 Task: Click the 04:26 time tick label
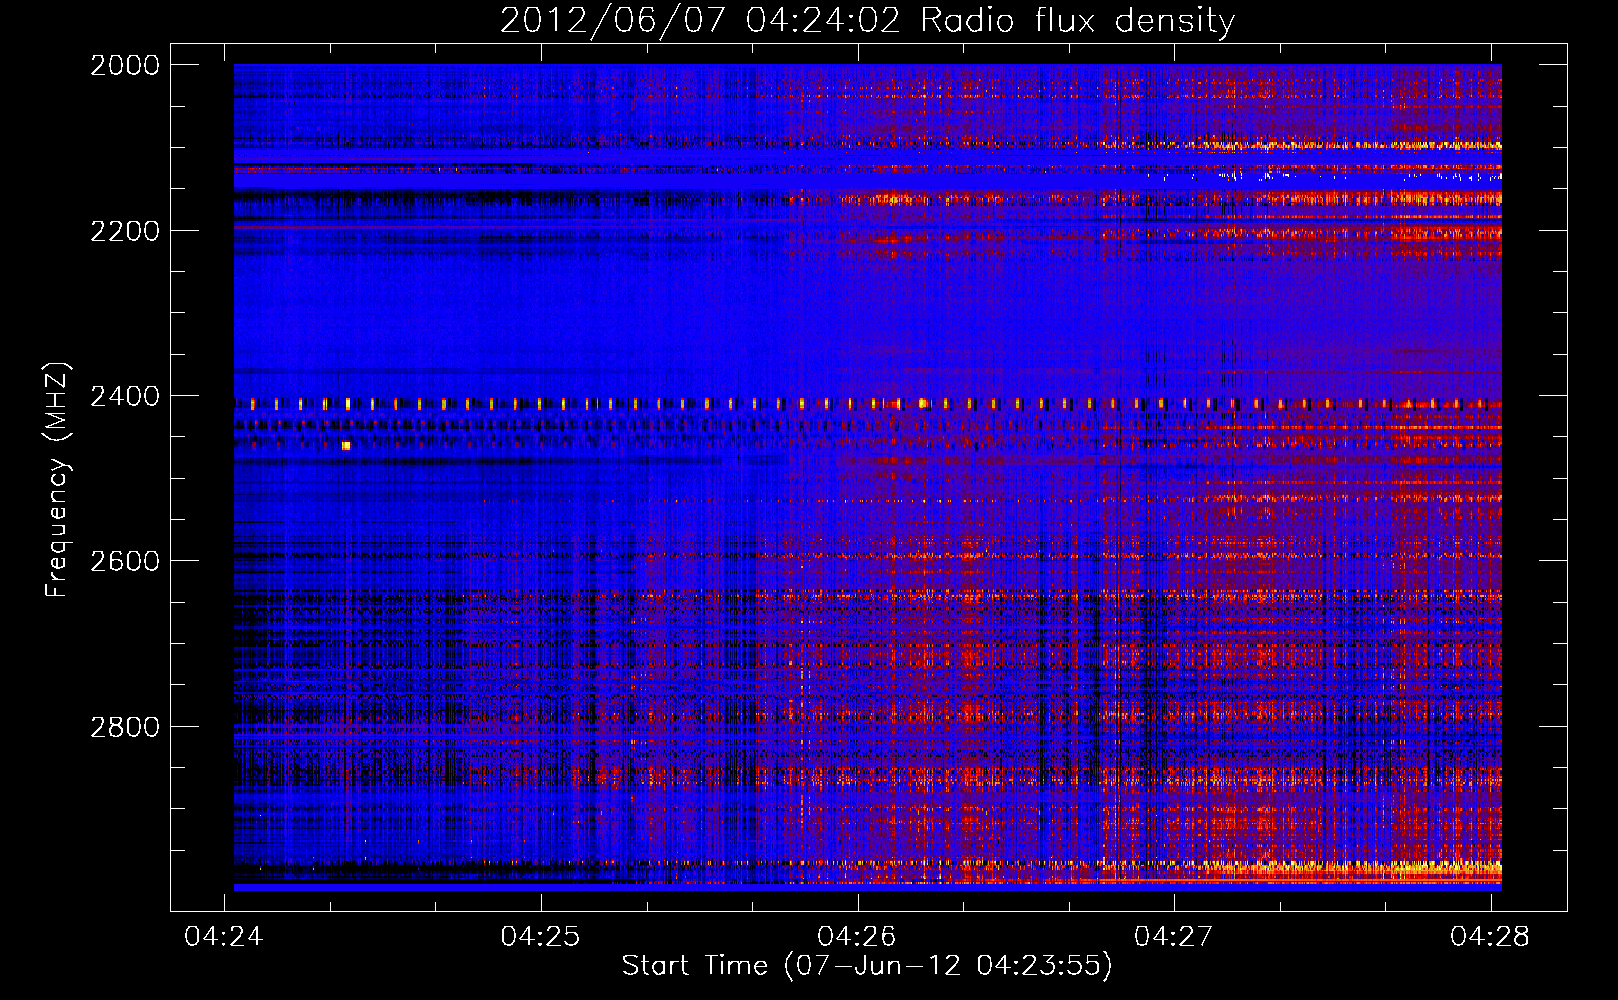(857, 936)
